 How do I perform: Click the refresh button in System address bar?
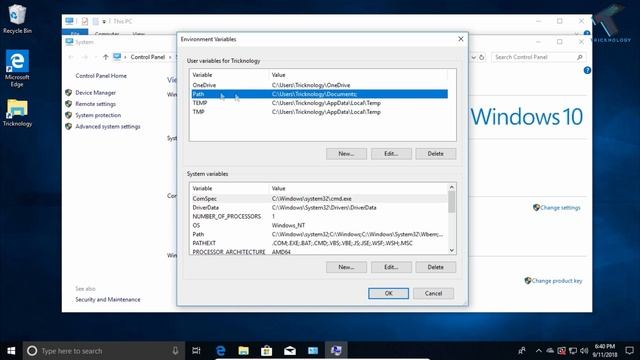(x=482, y=58)
